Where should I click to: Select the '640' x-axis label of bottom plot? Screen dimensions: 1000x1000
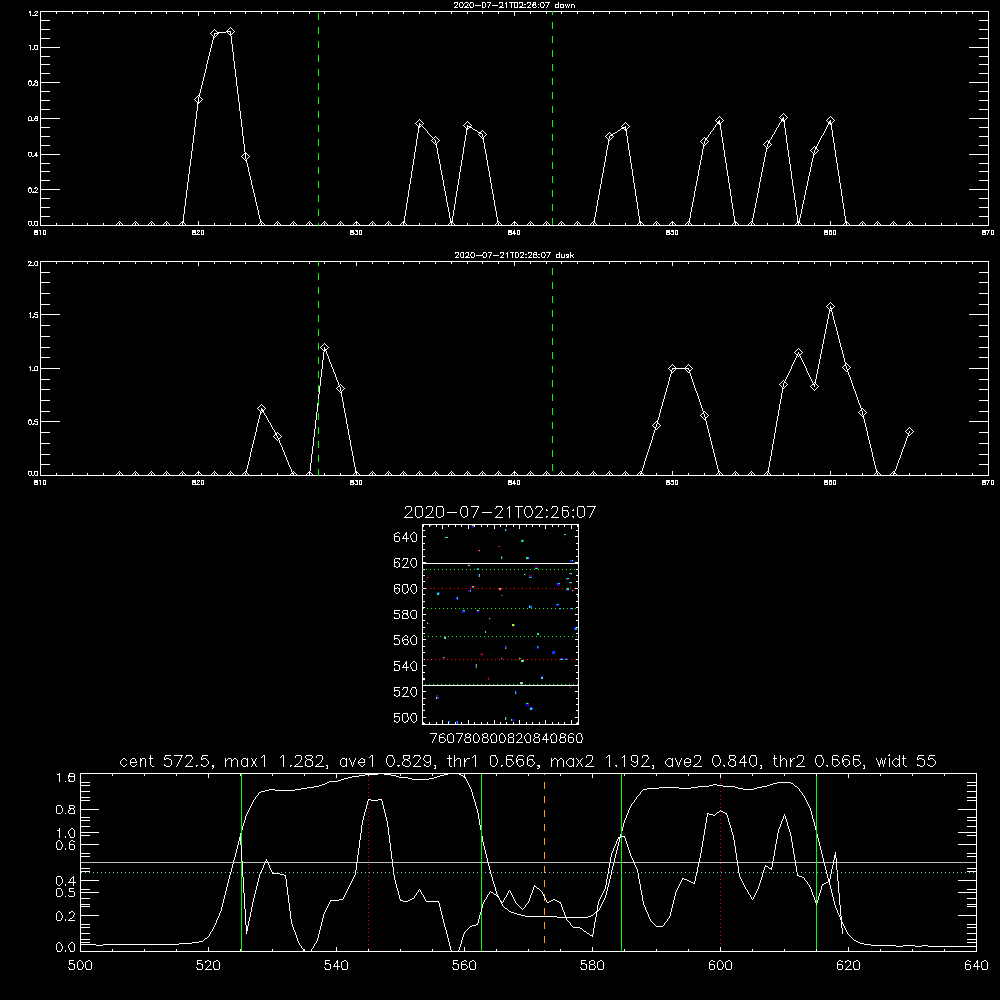pos(976,966)
